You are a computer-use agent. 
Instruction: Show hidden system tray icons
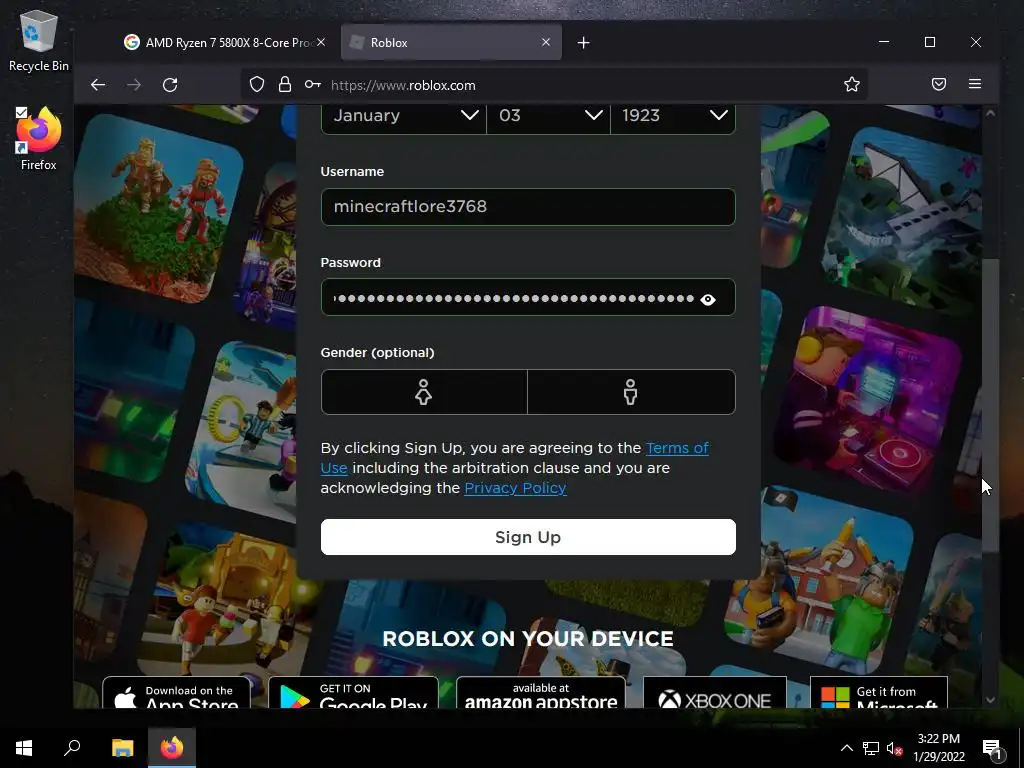846,748
